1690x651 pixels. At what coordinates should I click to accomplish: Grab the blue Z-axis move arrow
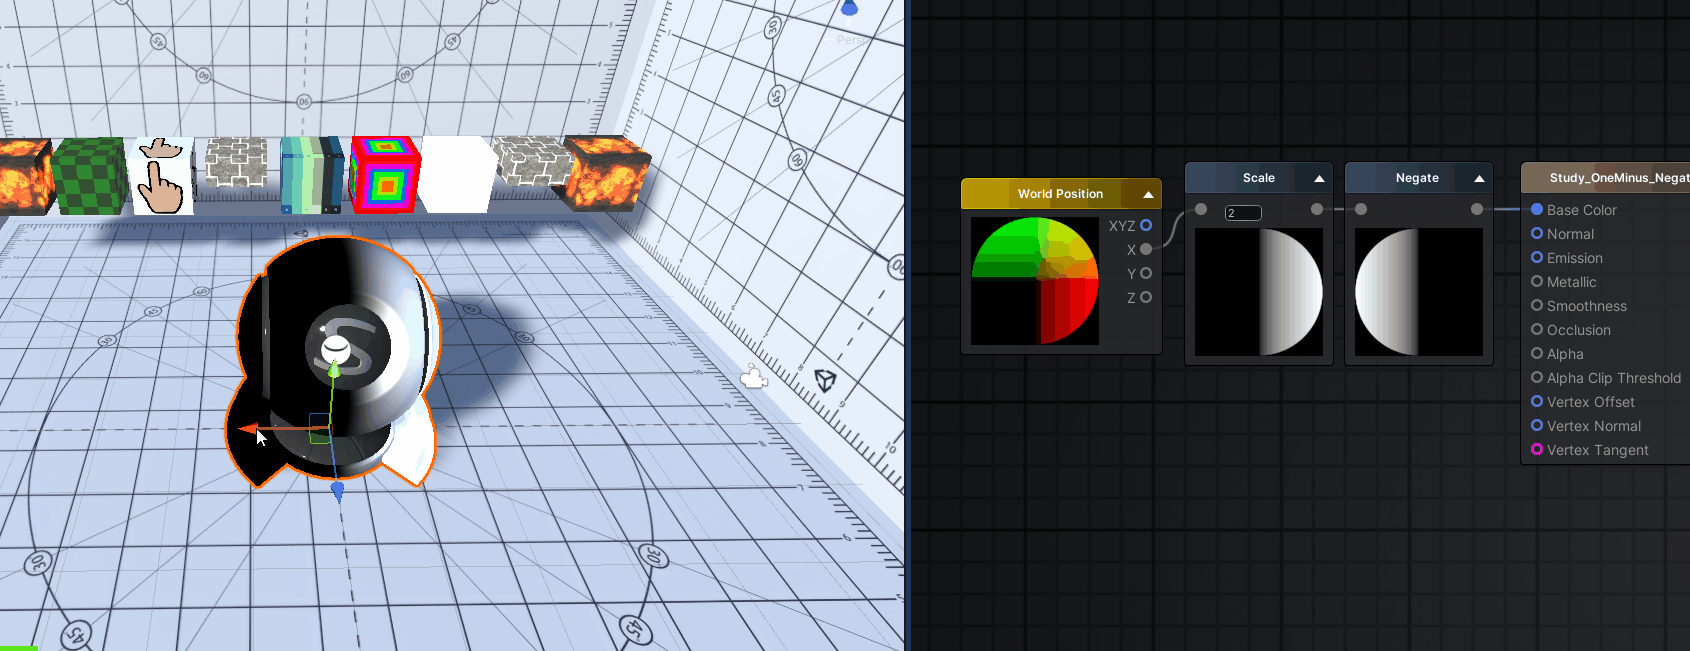(x=337, y=491)
